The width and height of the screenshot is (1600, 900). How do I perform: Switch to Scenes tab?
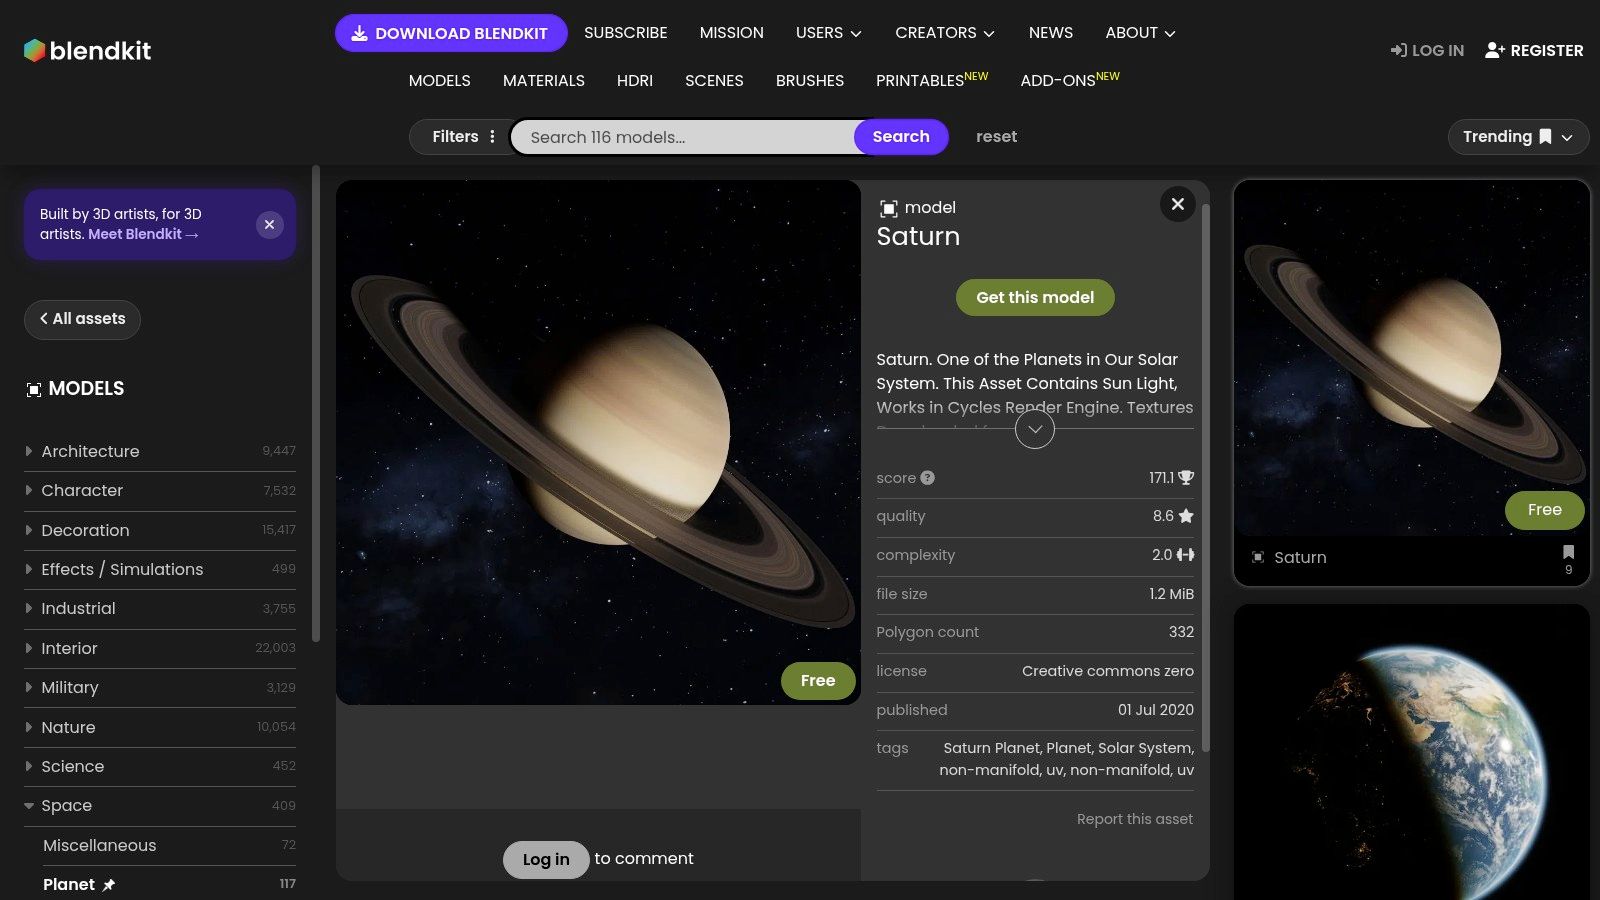coord(714,81)
